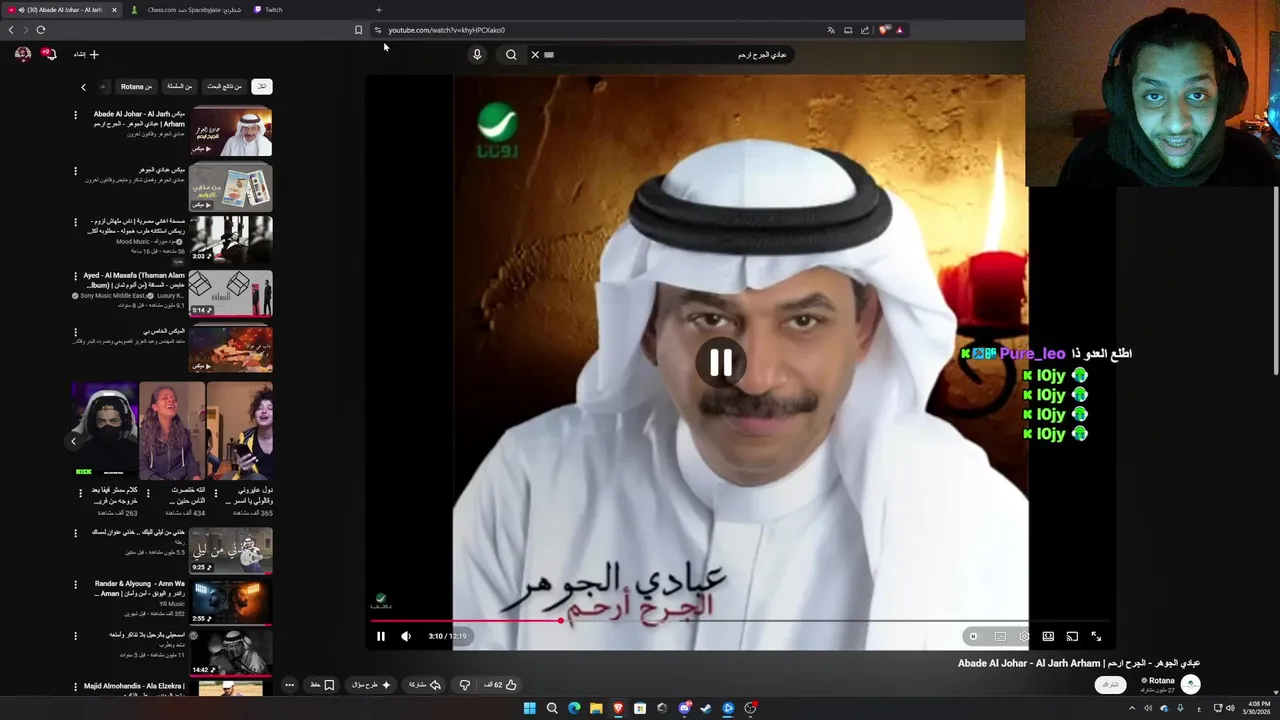Click the Create plus button
The width and height of the screenshot is (1280, 720).
[x=87, y=54]
